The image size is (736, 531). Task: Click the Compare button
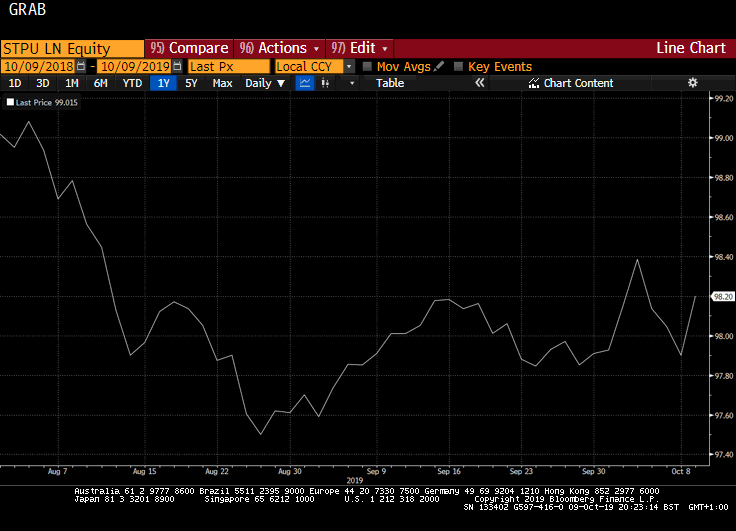[189, 48]
